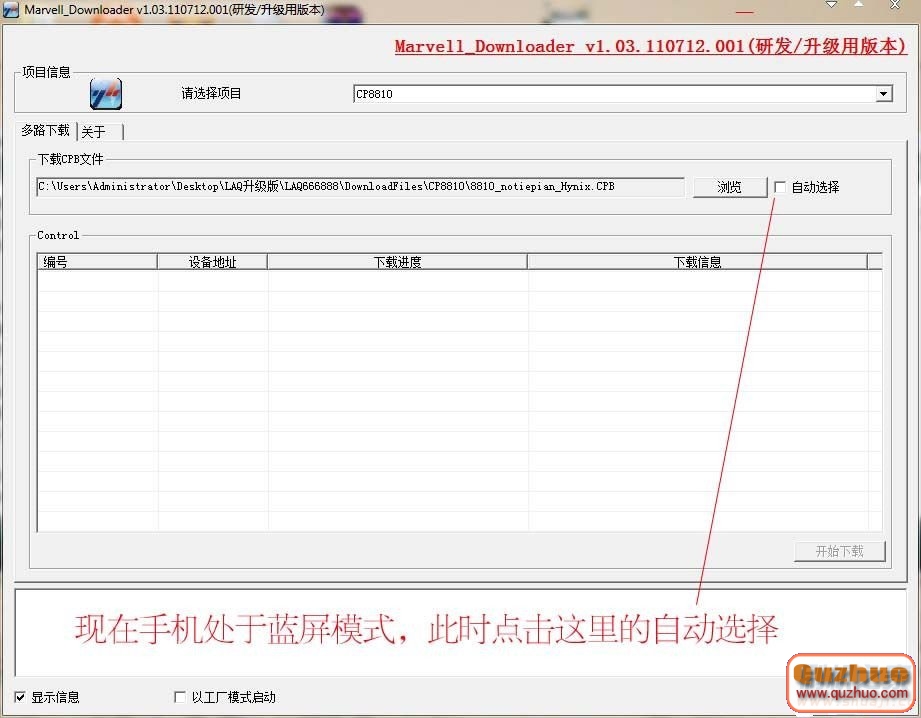
Task: Click the 浏览 browse button
Action: pos(730,187)
